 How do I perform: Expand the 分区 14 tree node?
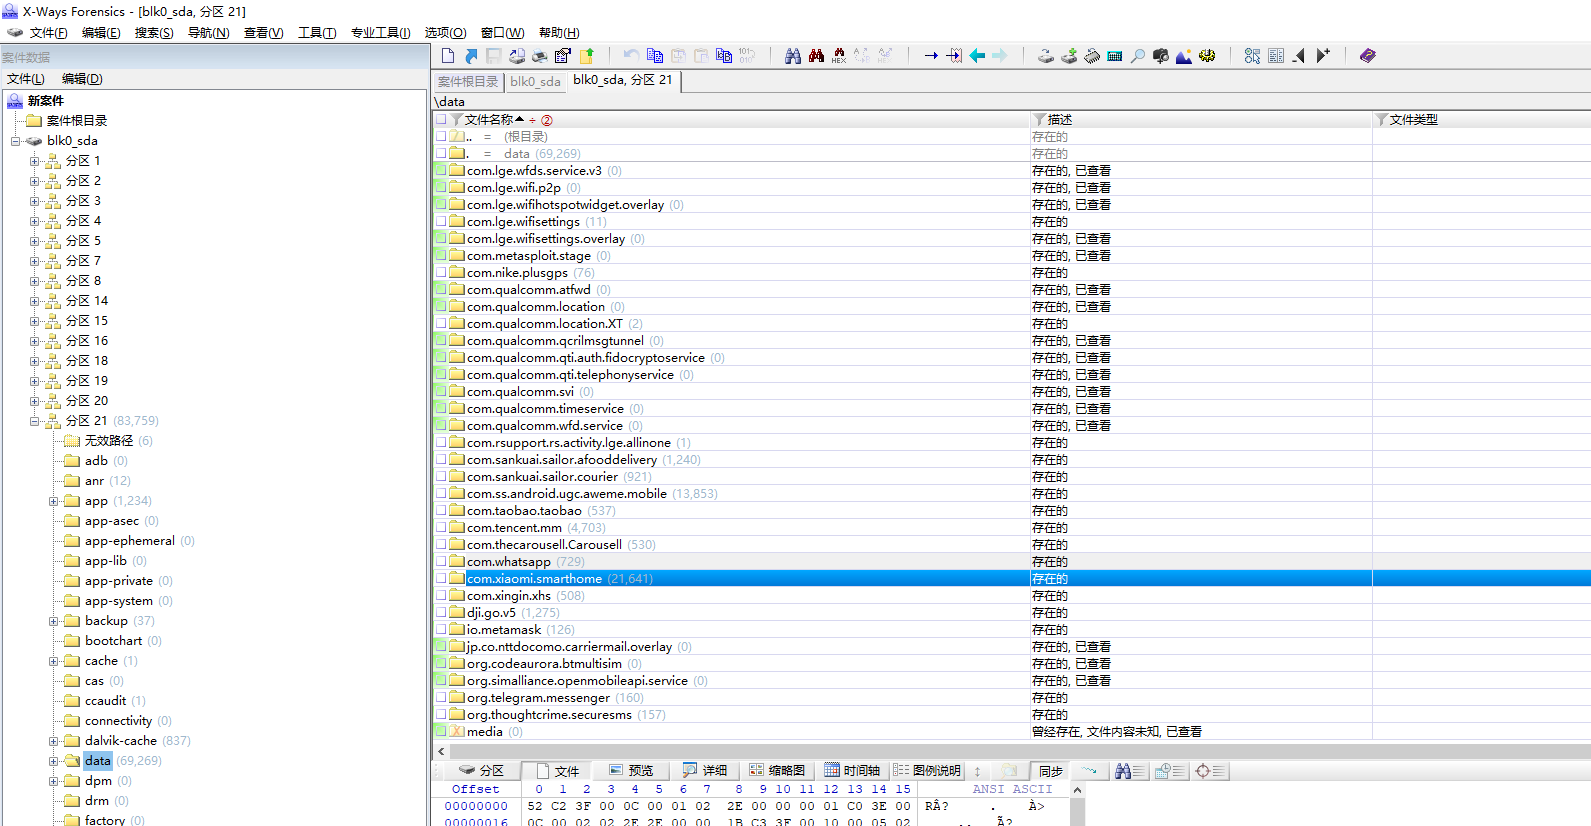35,301
